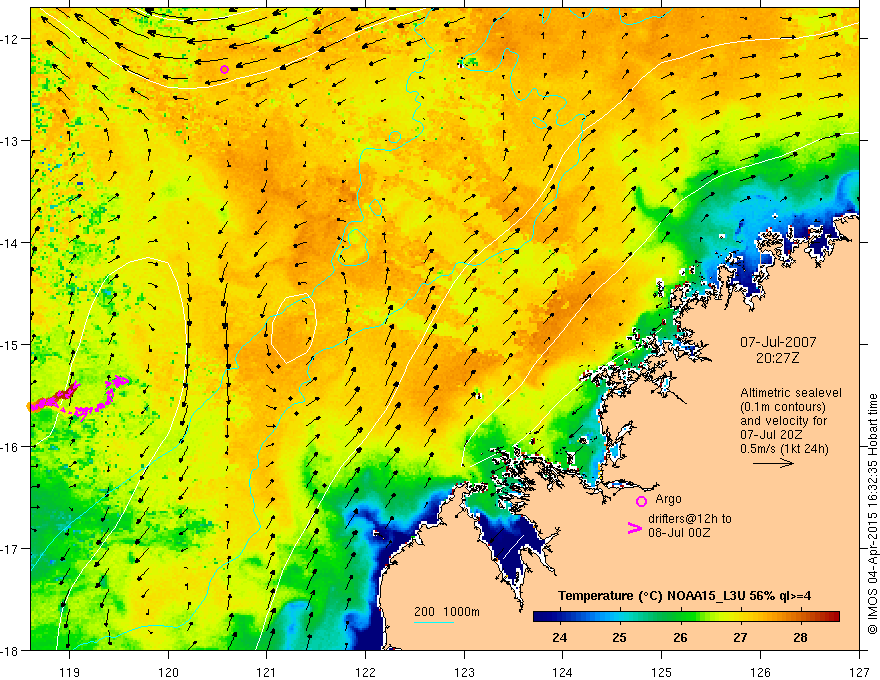Click the magenta drifter arrowhead in the legend

(x=634, y=528)
